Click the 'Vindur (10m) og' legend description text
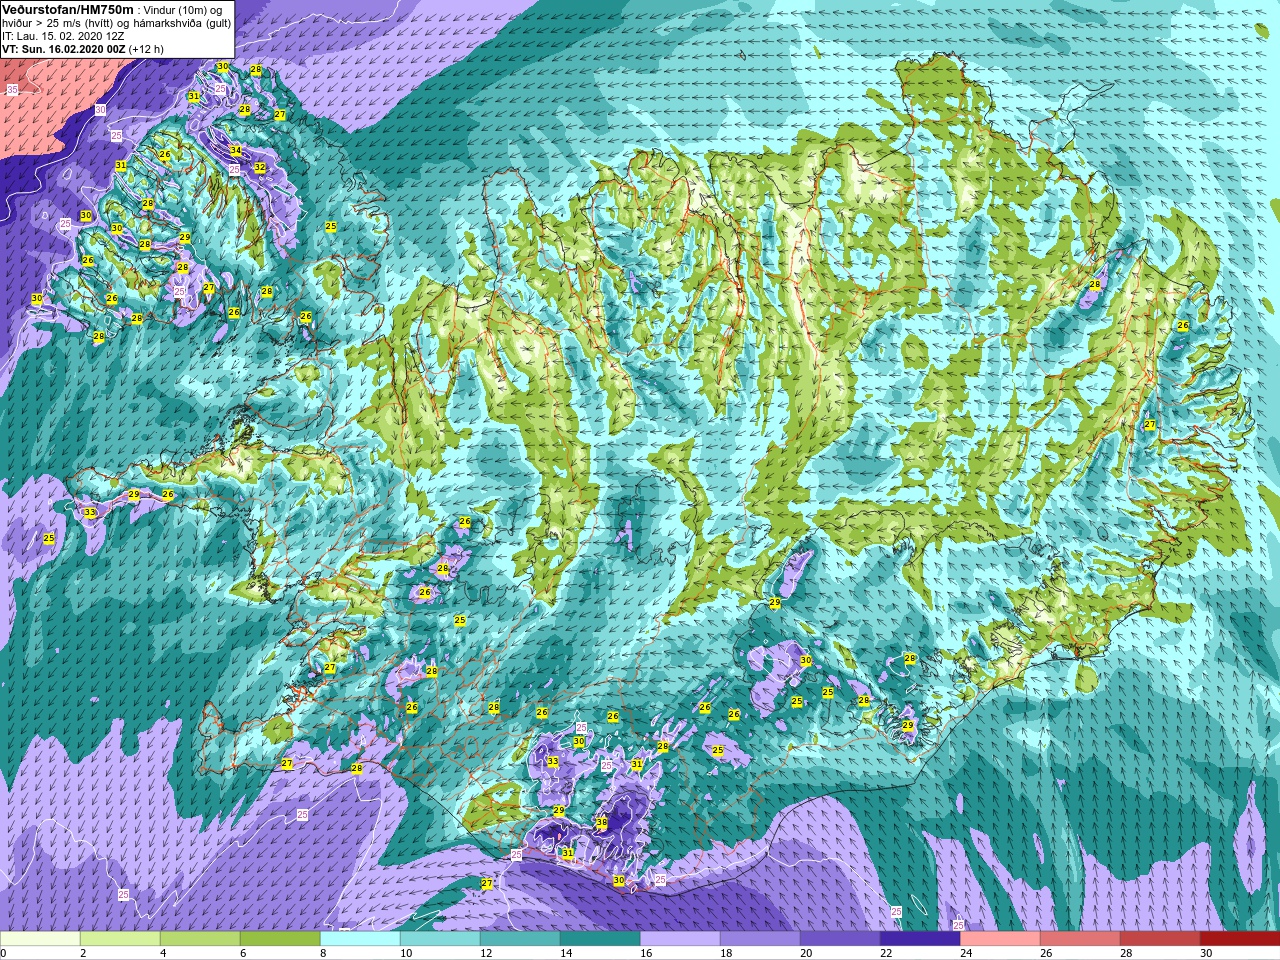Image resolution: width=1280 pixels, height=960 pixels. 184,10
